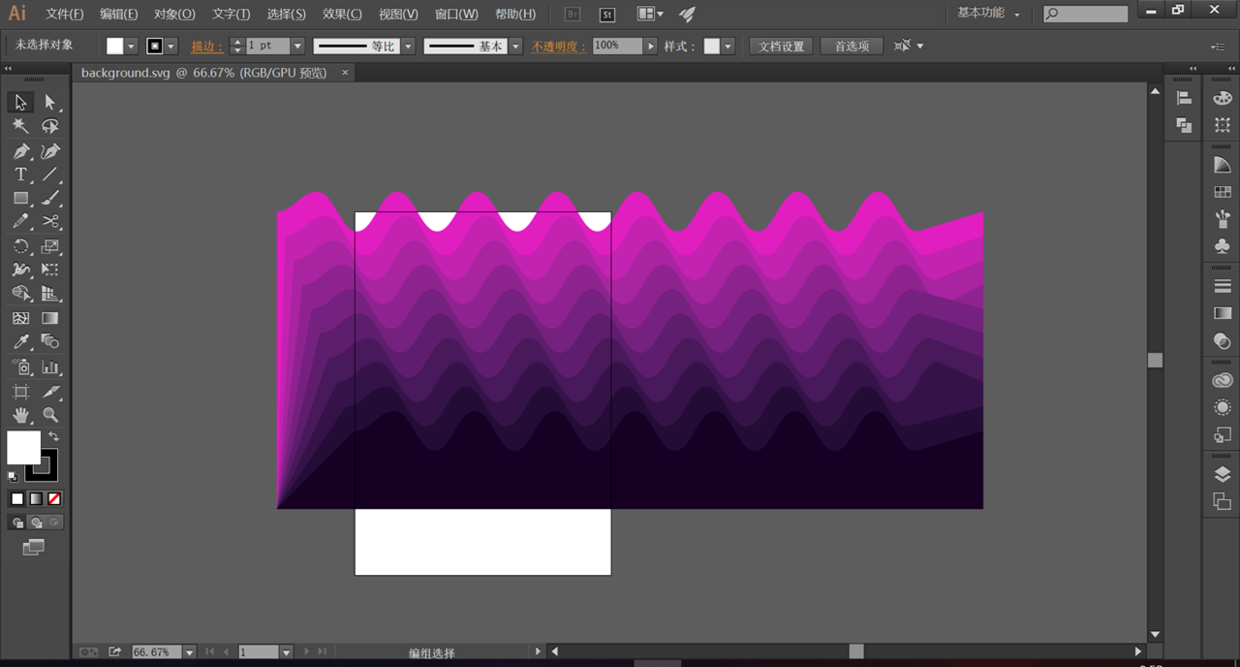Viewport: 1240px width, 667px height.
Task: Open the Swatches panel icon
Action: [x=1222, y=192]
